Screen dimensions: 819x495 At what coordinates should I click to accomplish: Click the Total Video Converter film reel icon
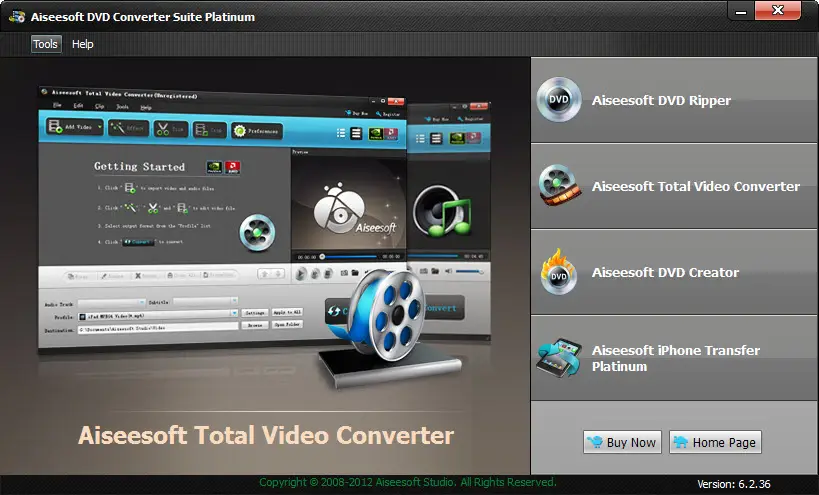(x=559, y=185)
